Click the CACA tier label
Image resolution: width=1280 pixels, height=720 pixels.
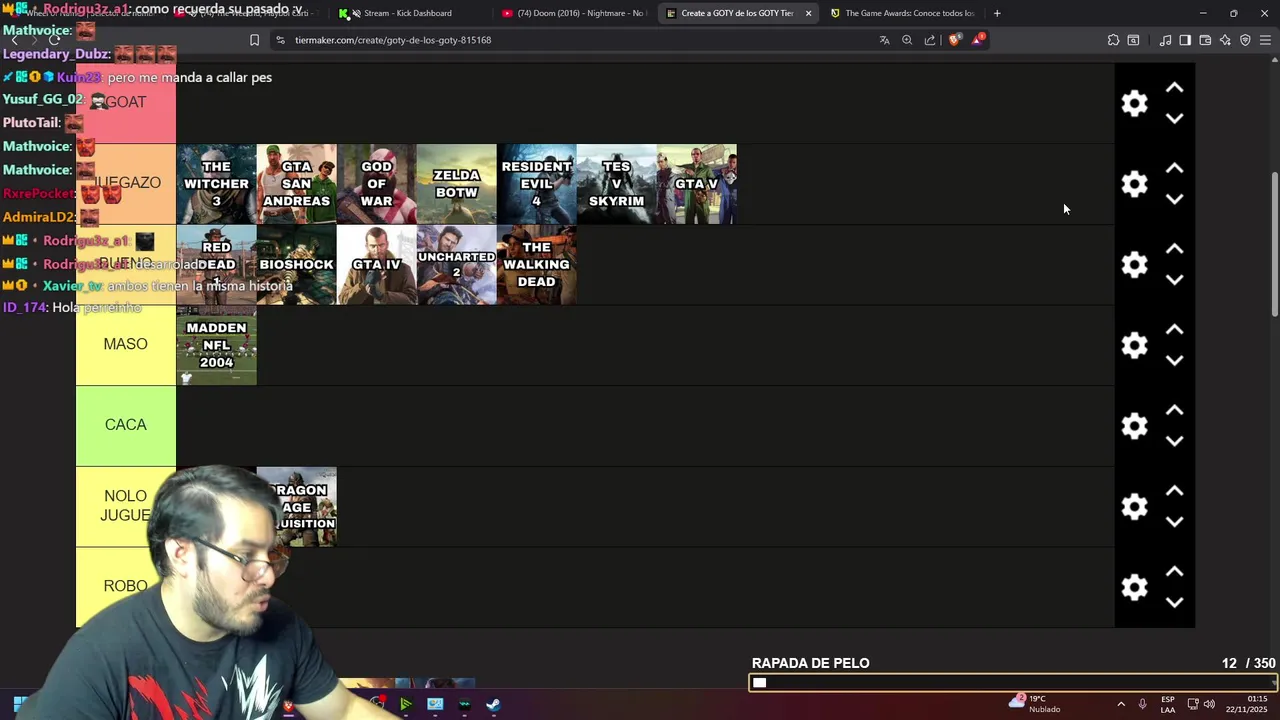click(x=126, y=425)
